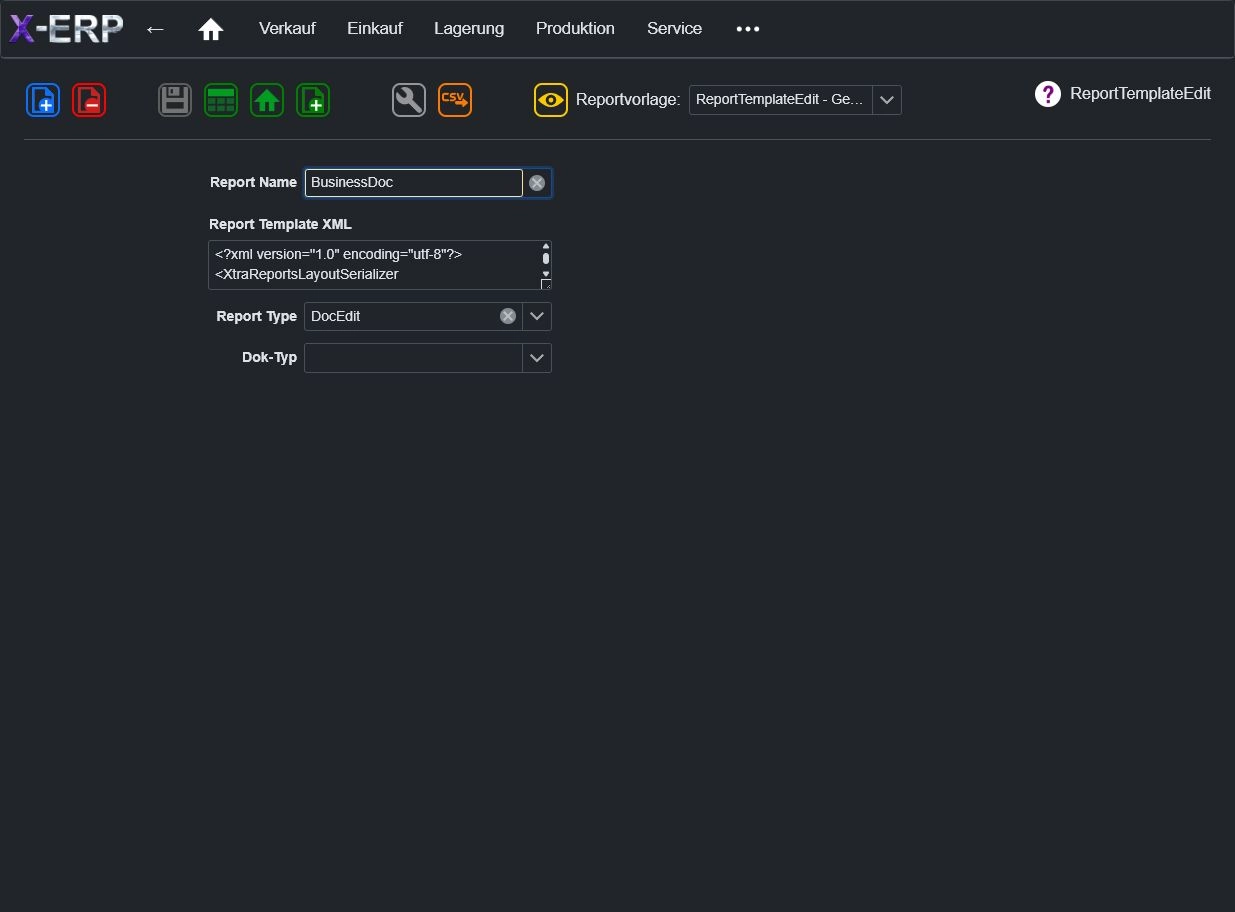
Task: Click the green house icon in toolbar
Action: [267, 100]
